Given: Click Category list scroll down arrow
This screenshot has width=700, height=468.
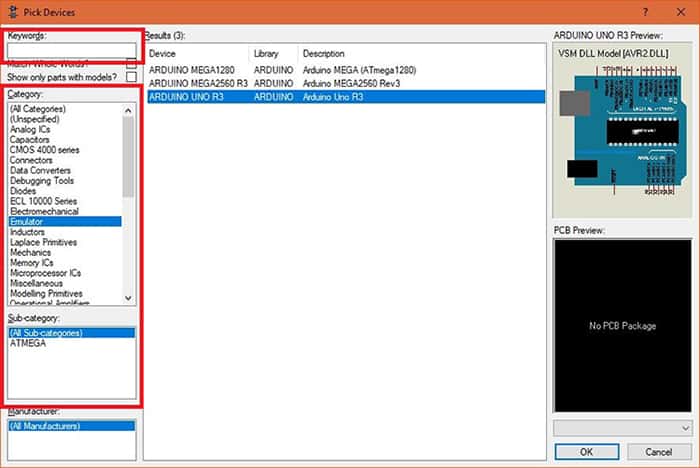Looking at the screenshot, I should pyautogui.click(x=129, y=298).
